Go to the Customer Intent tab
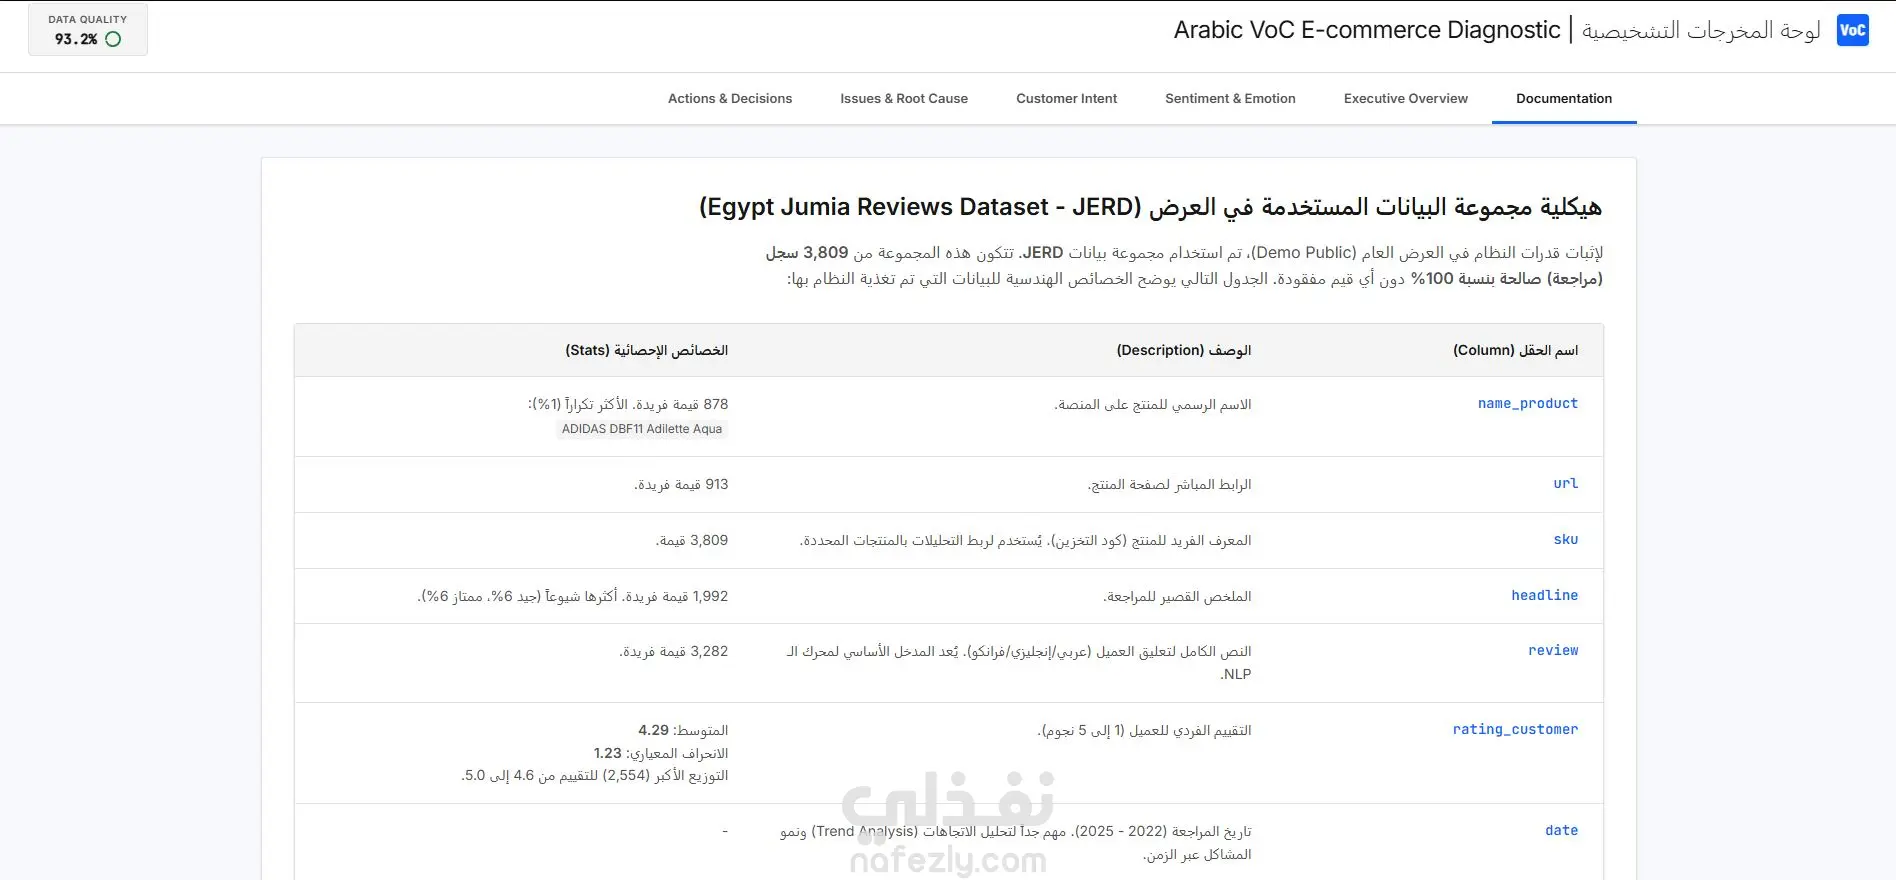 [1066, 98]
